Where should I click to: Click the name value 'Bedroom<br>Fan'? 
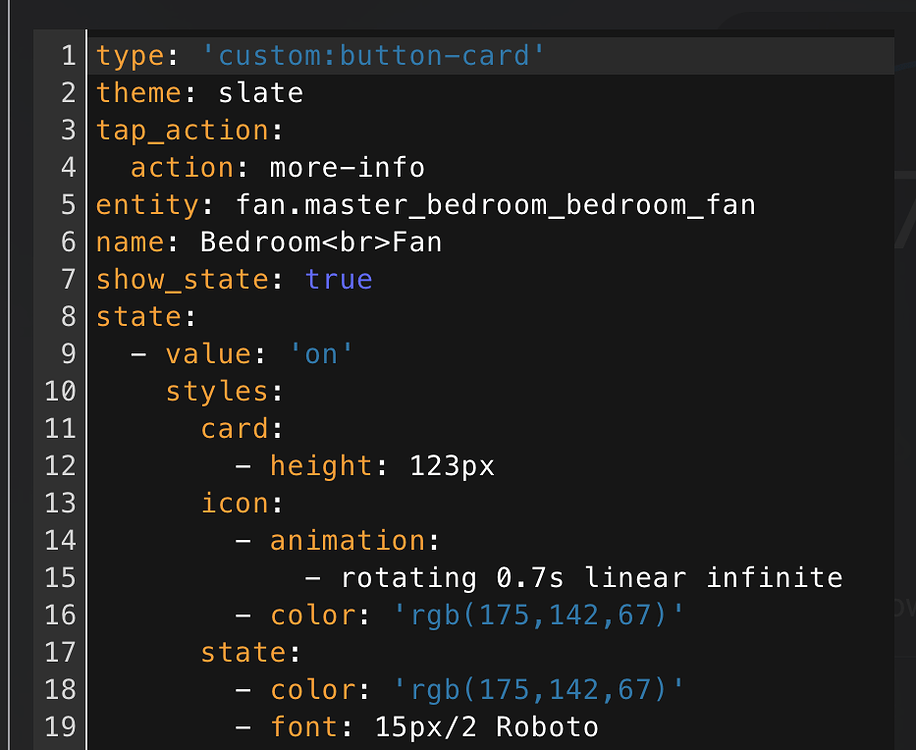tap(320, 242)
